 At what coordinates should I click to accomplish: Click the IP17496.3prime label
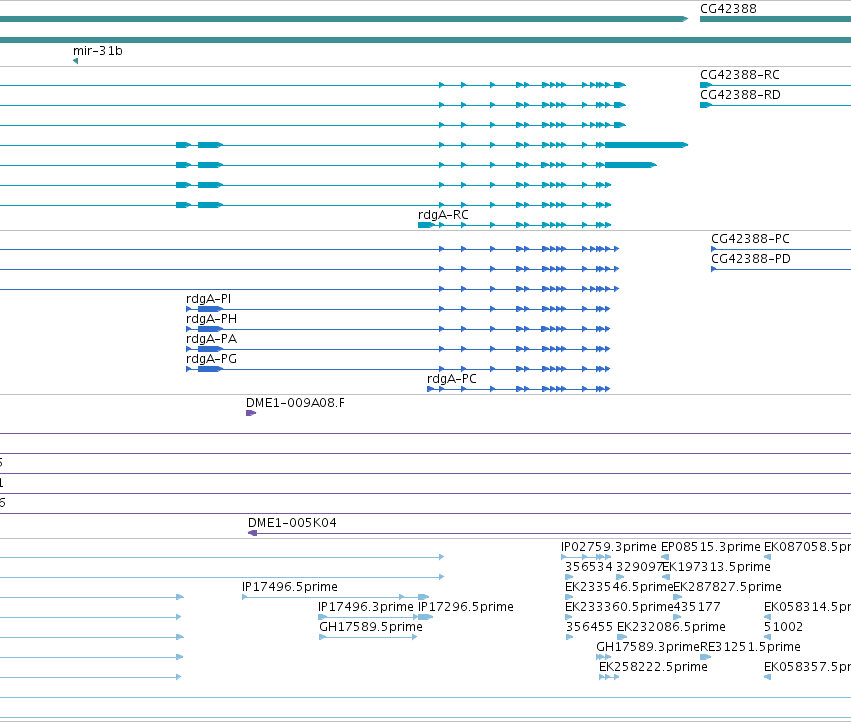tap(366, 607)
